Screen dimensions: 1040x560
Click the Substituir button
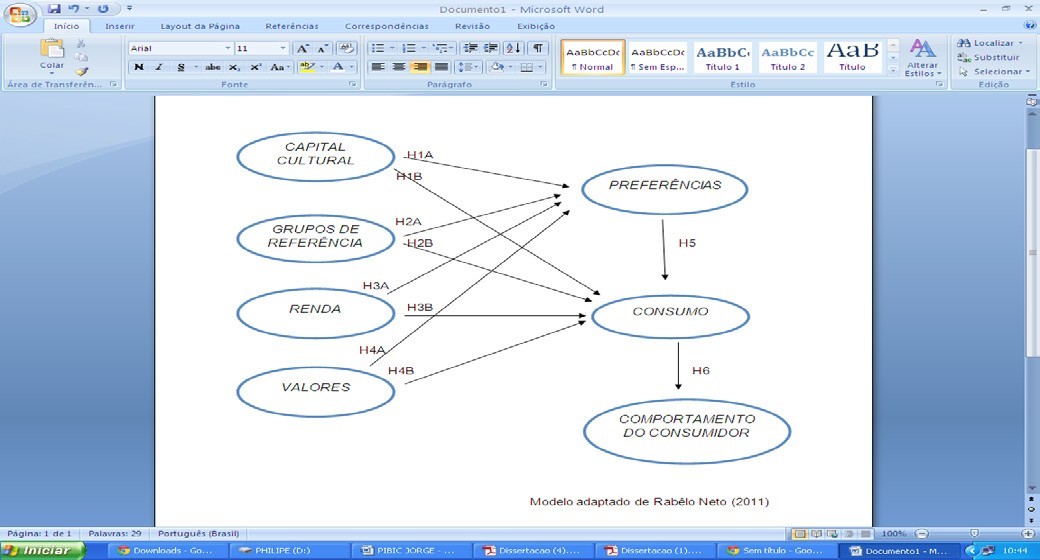point(994,57)
